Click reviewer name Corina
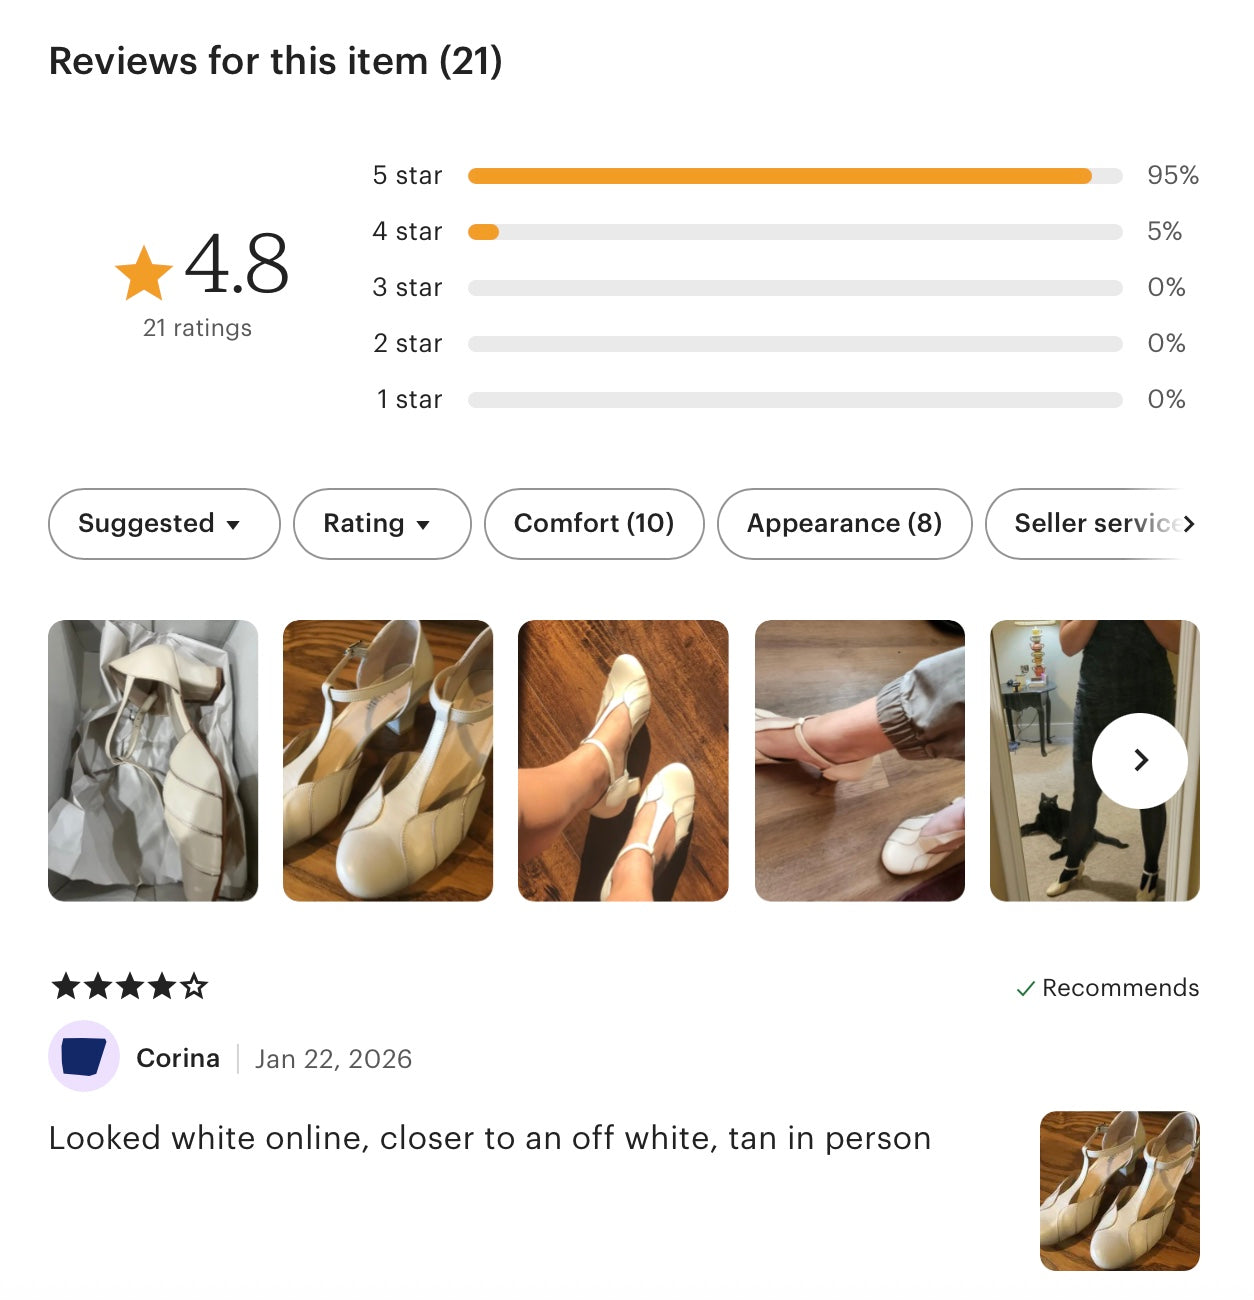 pos(178,1058)
